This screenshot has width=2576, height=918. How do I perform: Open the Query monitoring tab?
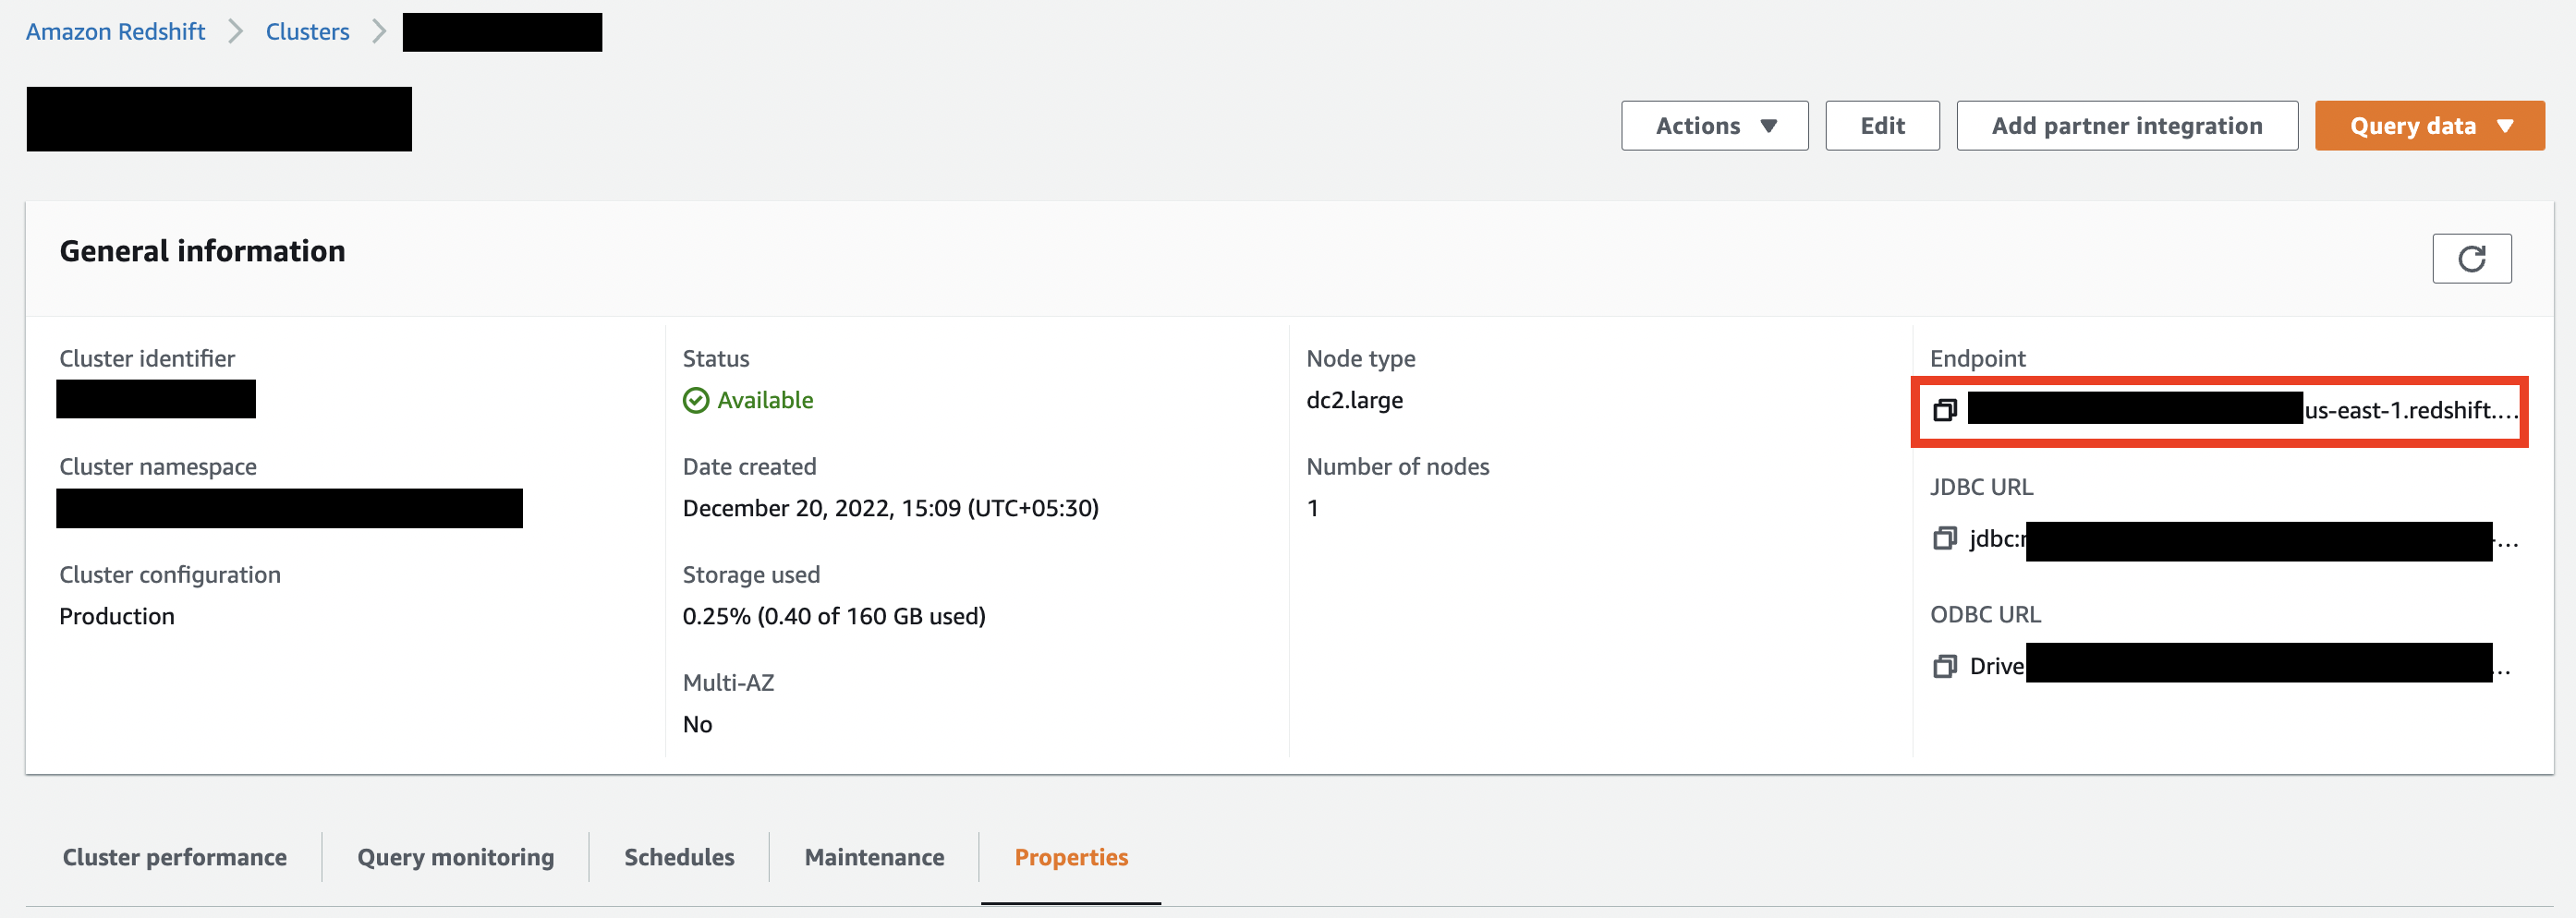[455, 857]
